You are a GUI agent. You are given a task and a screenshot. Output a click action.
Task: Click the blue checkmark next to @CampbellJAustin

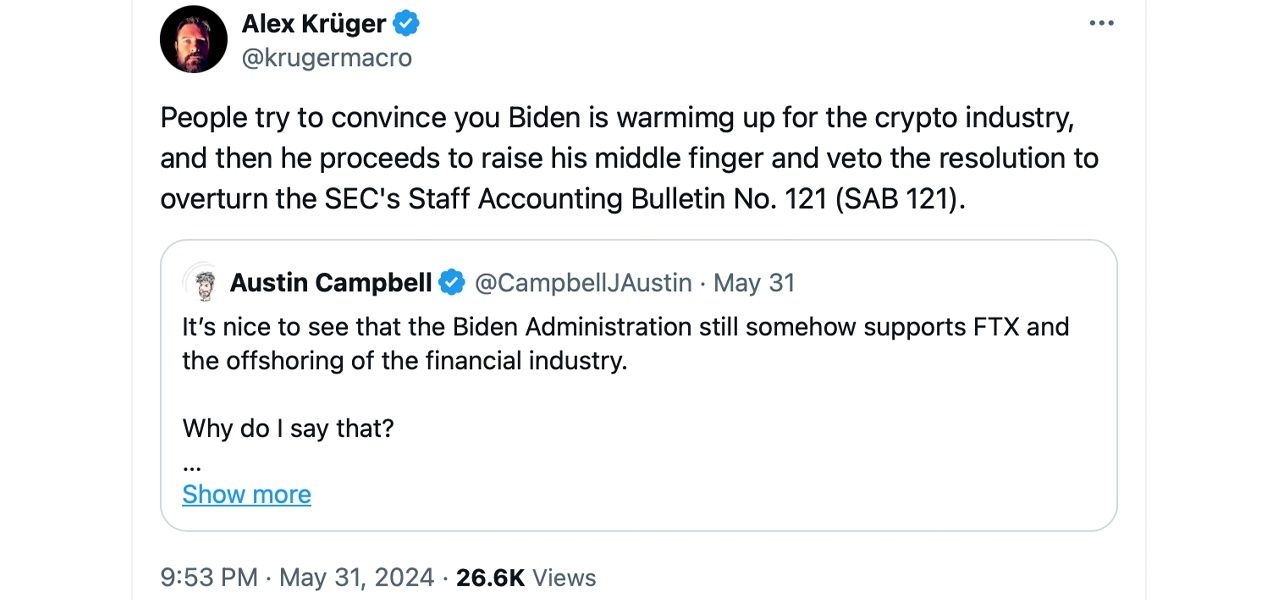[x=452, y=283]
